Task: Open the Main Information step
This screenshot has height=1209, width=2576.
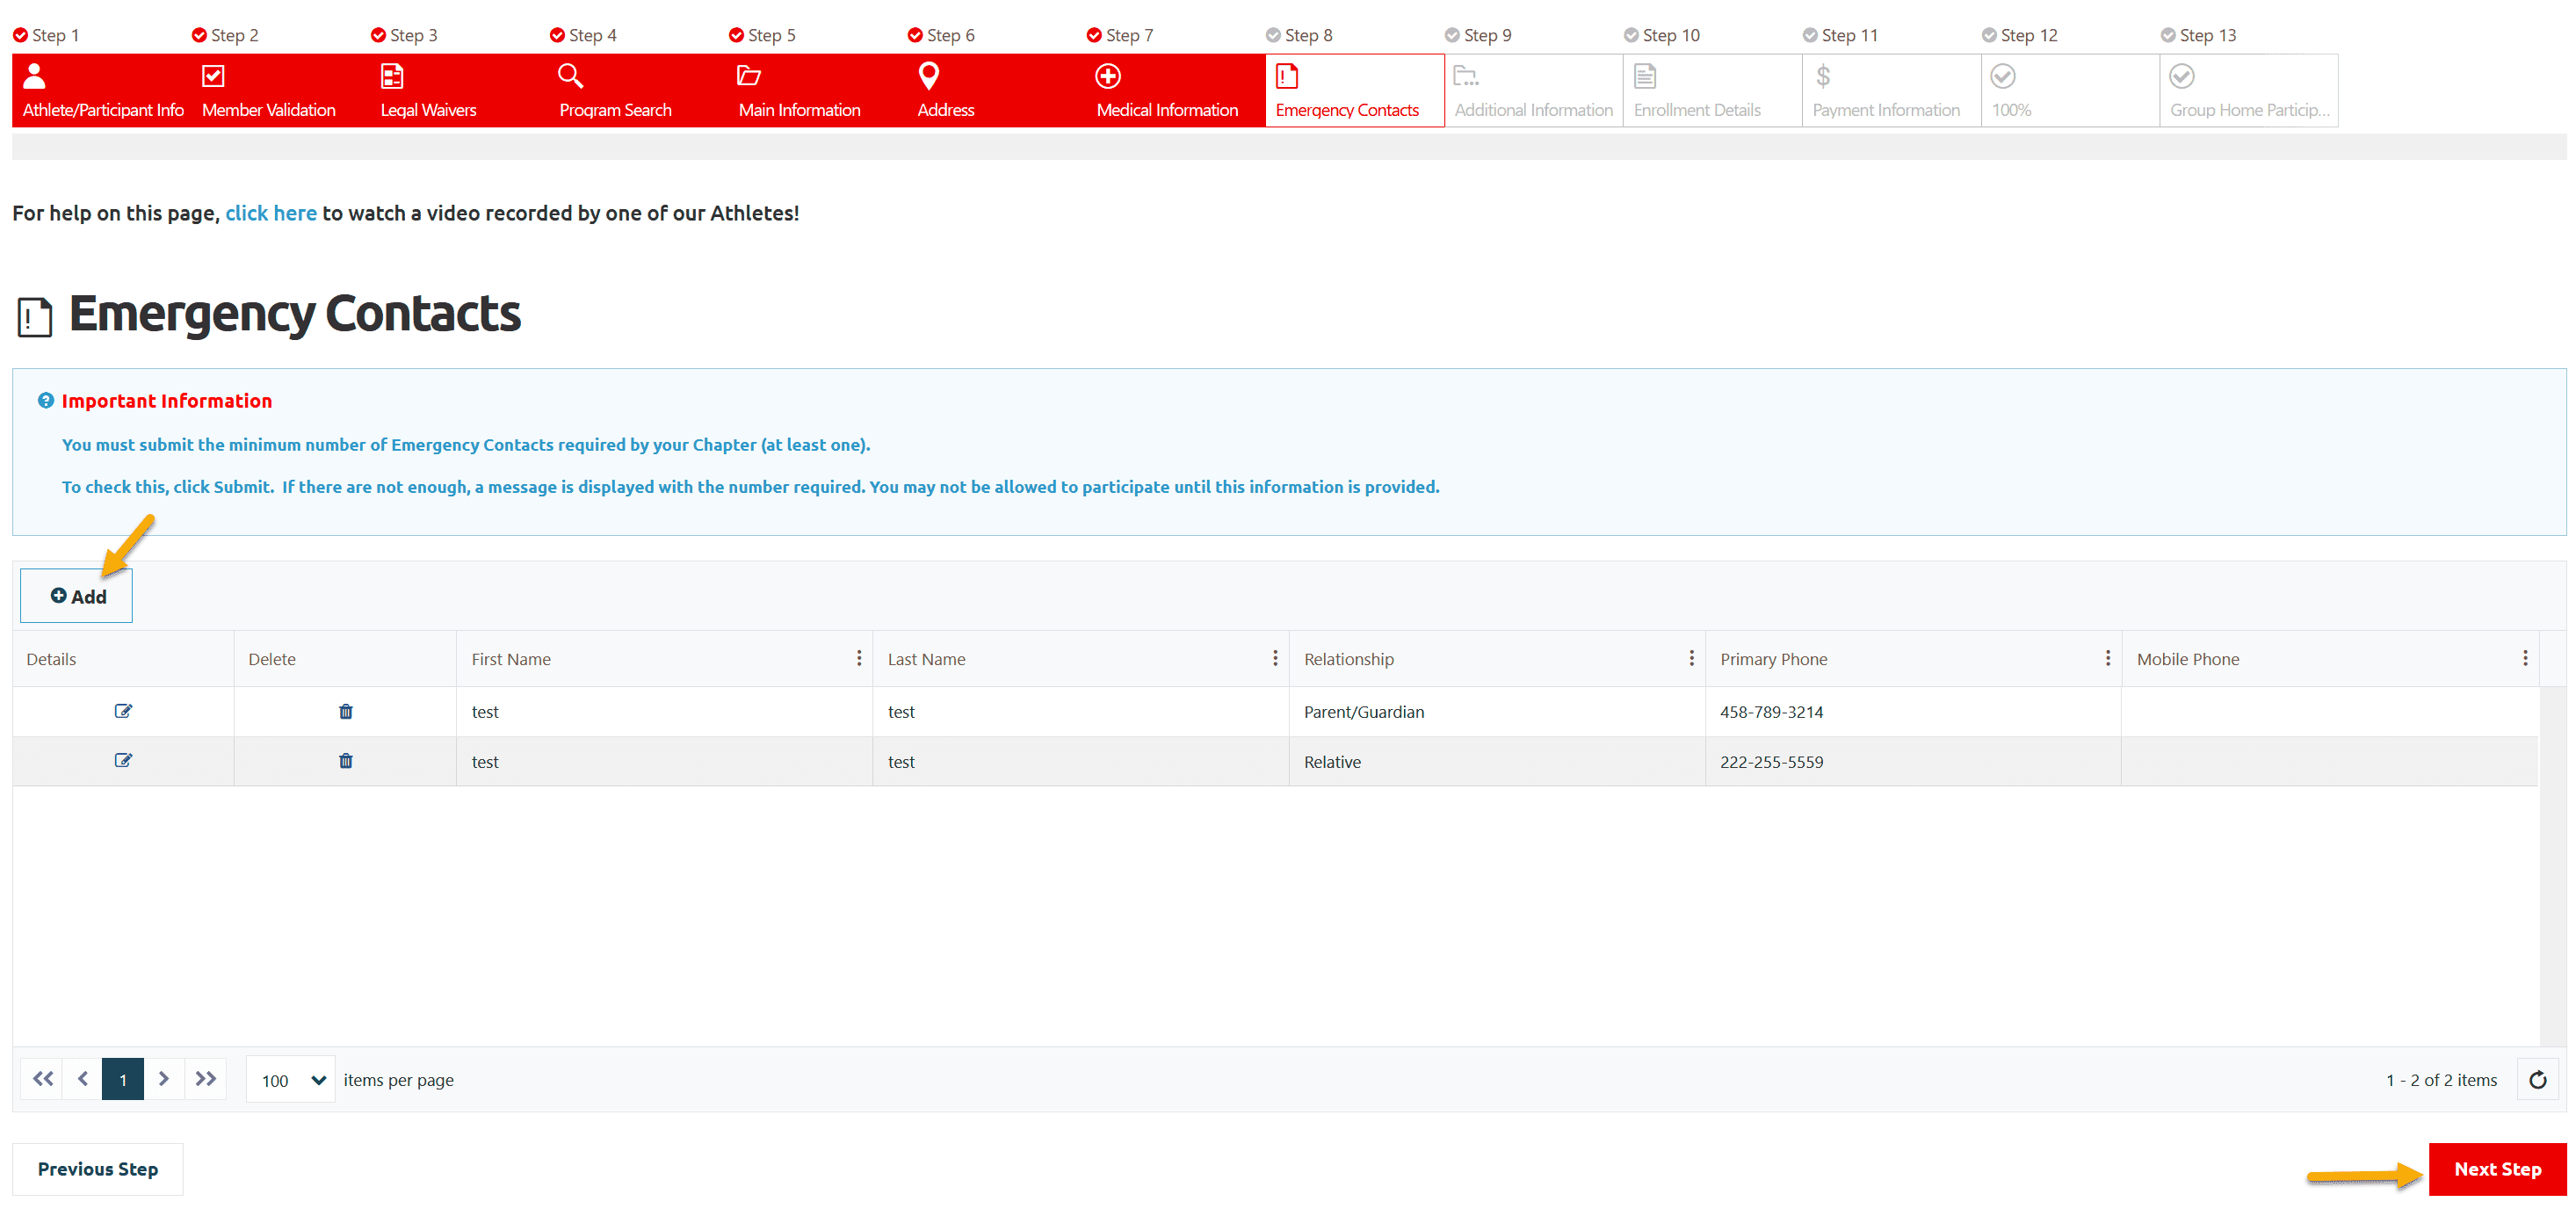Action: (817, 90)
